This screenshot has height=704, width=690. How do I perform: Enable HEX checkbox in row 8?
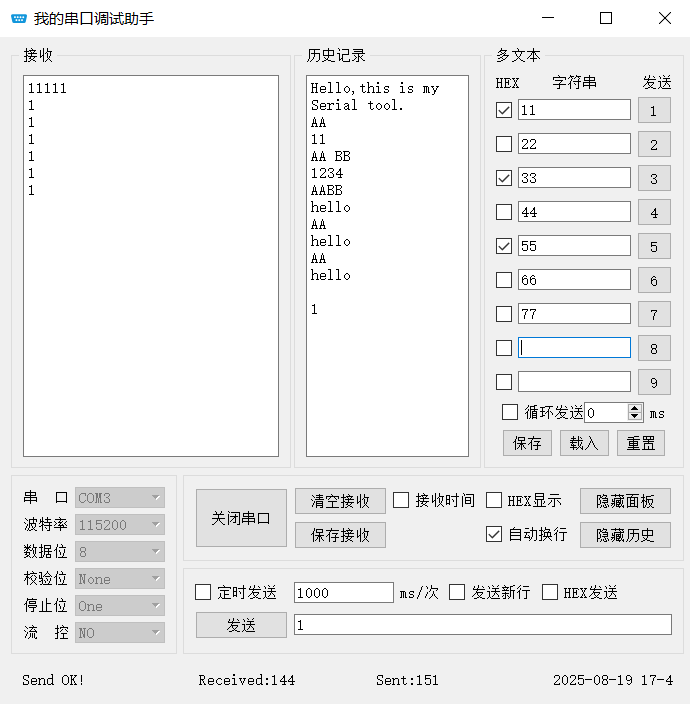tap(504, 348)
